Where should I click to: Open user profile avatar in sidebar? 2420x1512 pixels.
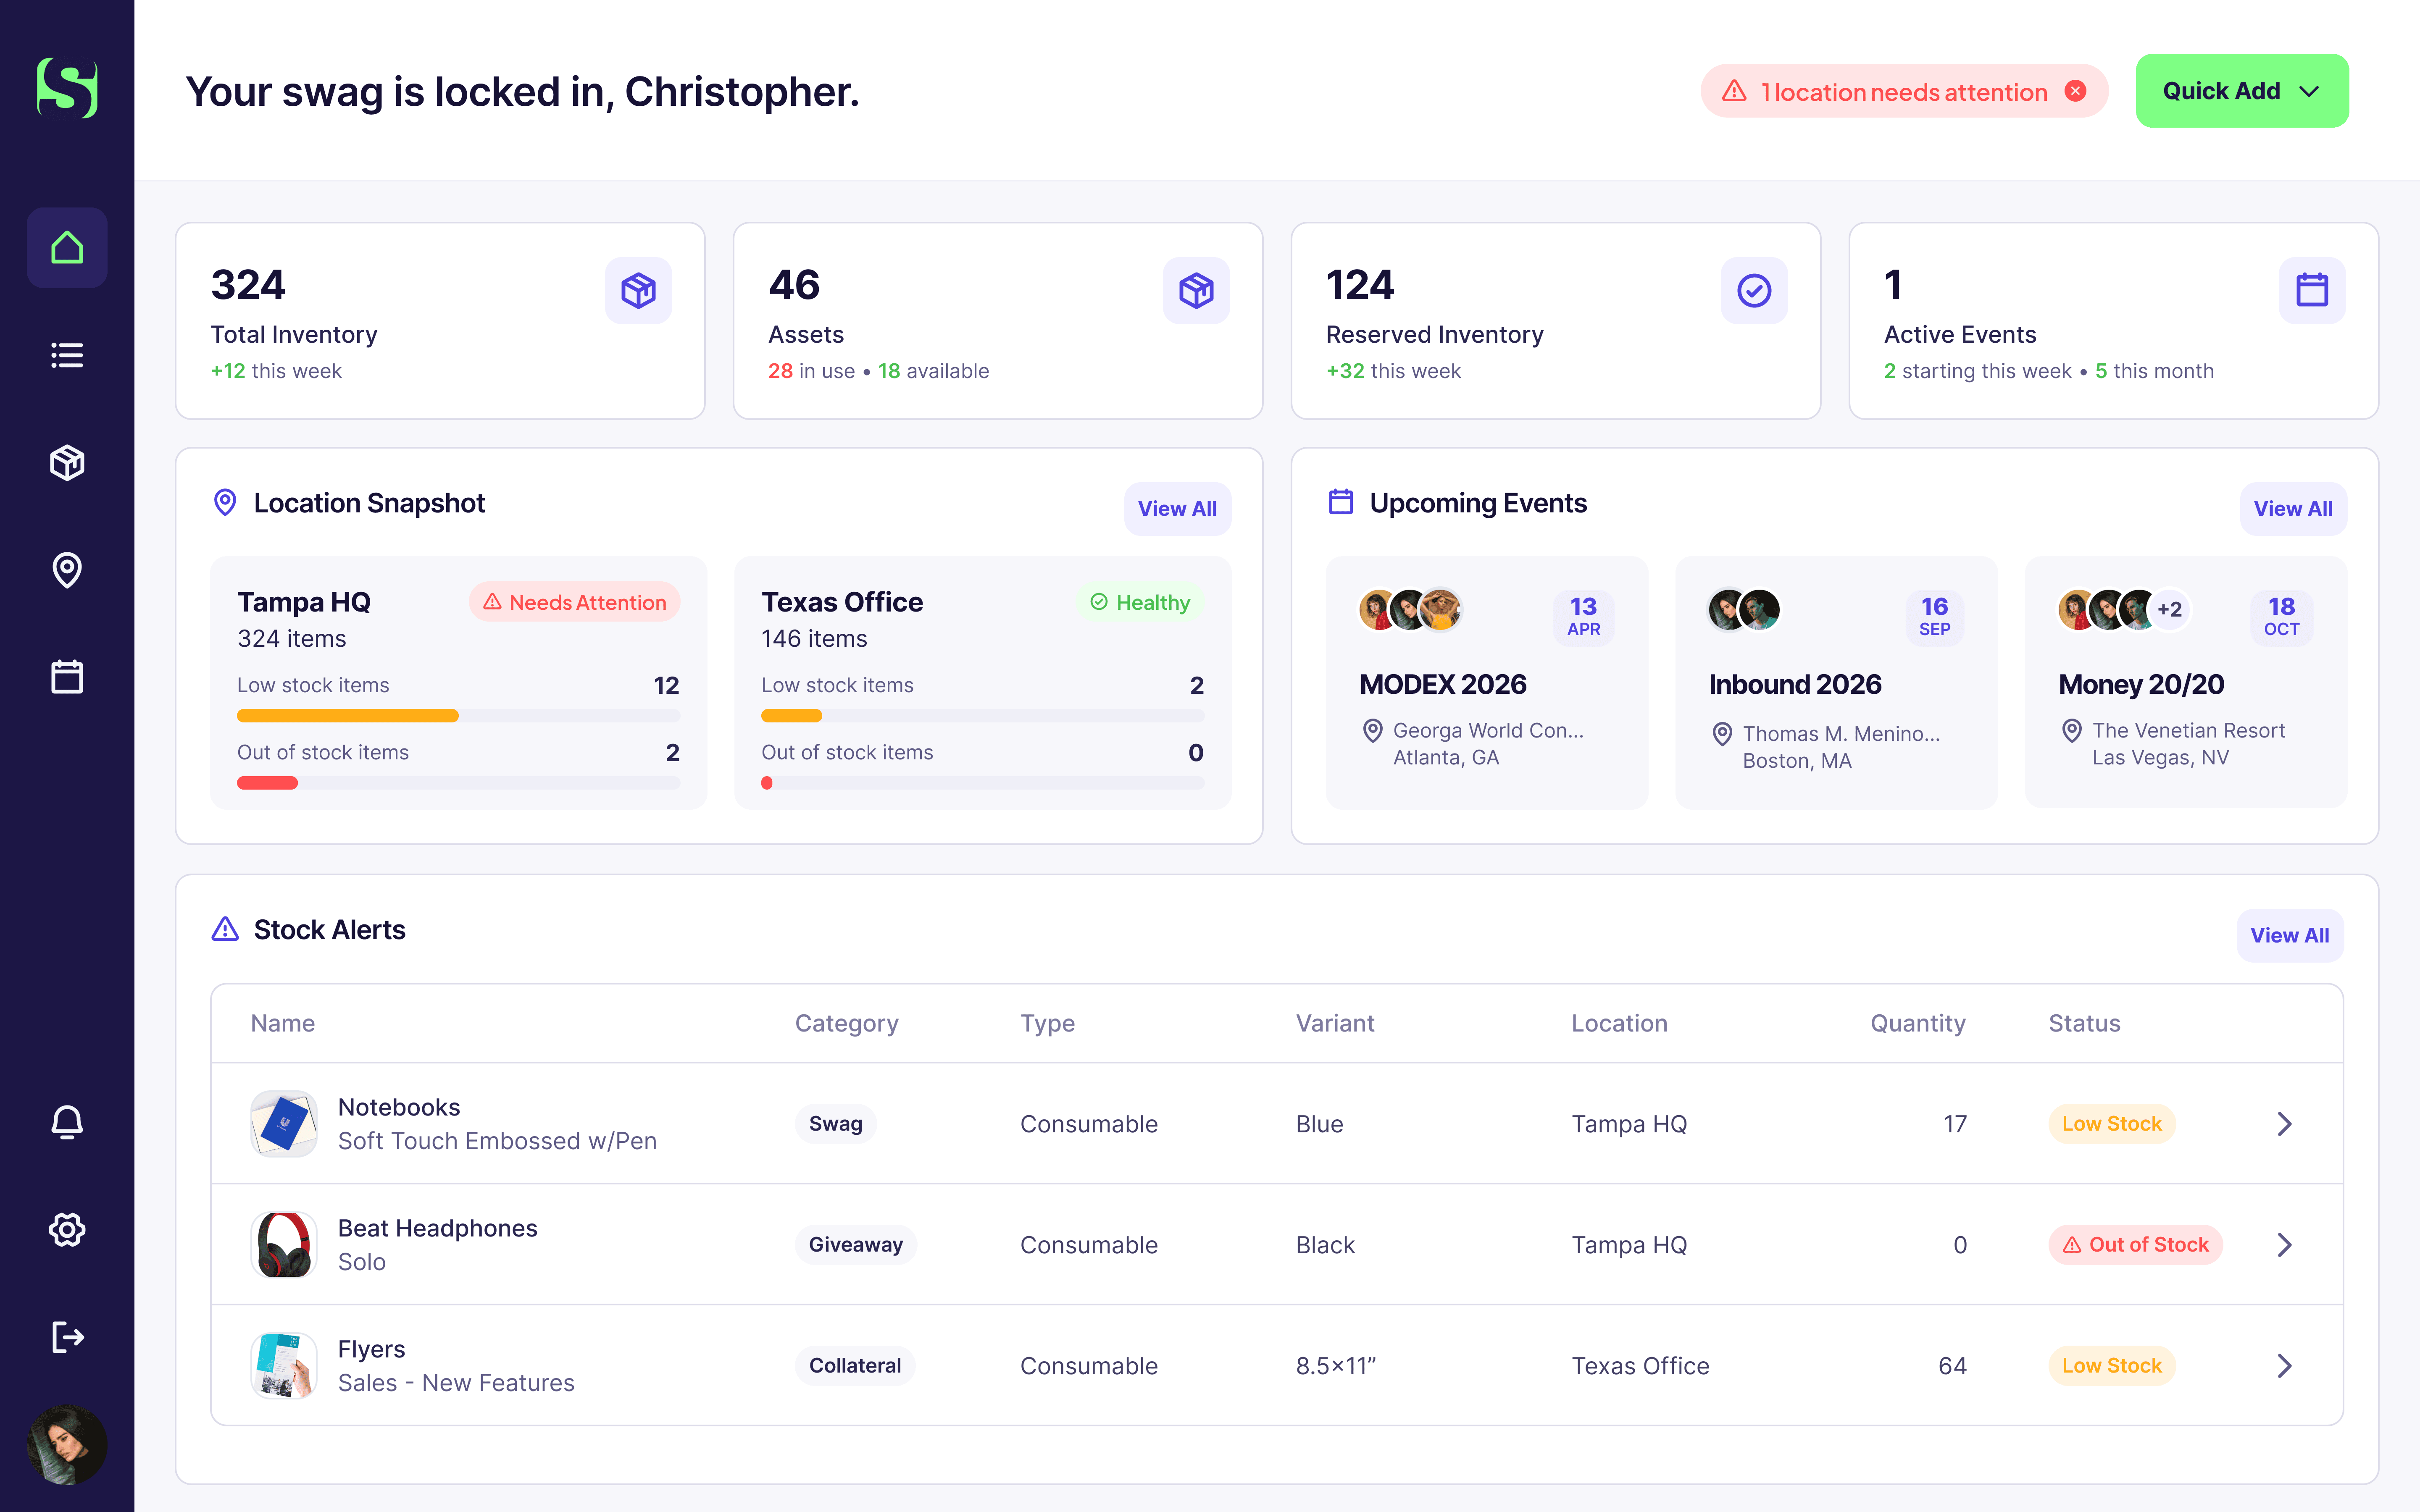tap(67, 1444)
